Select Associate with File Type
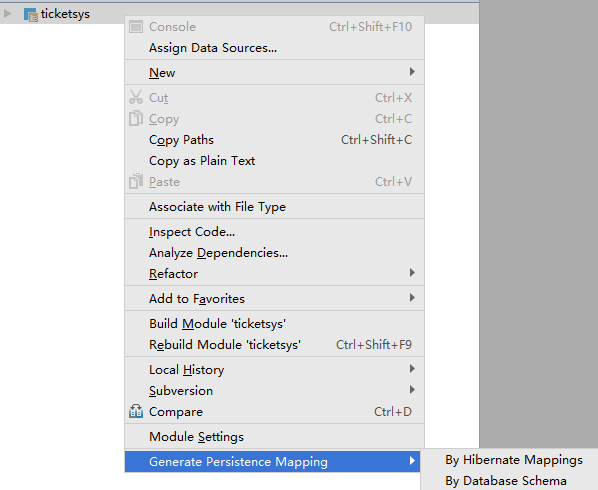Viewport: 598px width, 490px height. pos(274,207)
